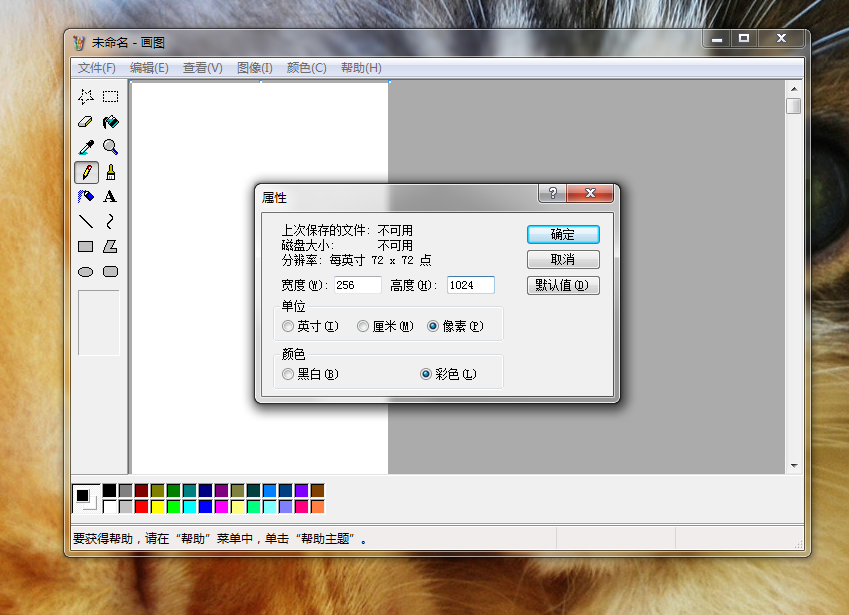Open the 图像(I) menu
This screenshot has width=849, height=615.
pyautogui.click(x=254, y=68)
